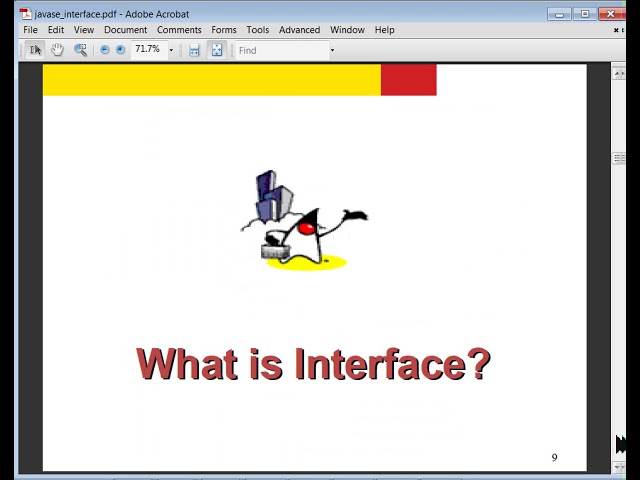Screen dimensions: 640x480
Task: Enable scrolling pages fit-width view
Action: (194, 50)
